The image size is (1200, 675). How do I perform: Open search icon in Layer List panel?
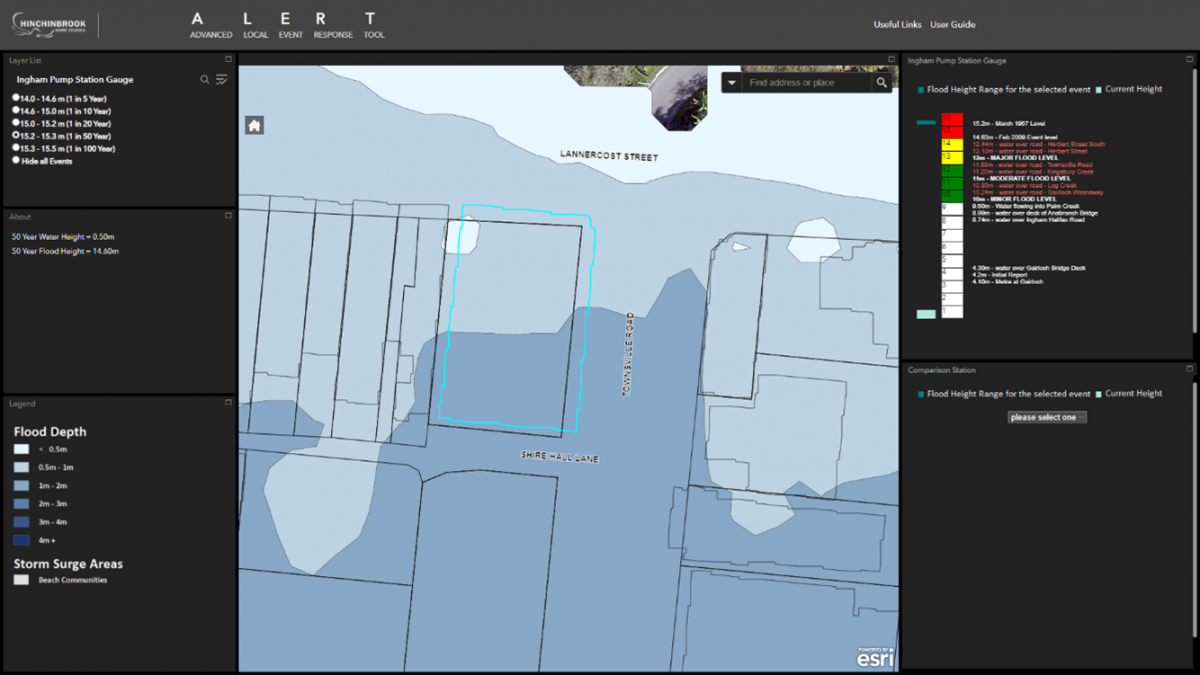coord(205,80)
